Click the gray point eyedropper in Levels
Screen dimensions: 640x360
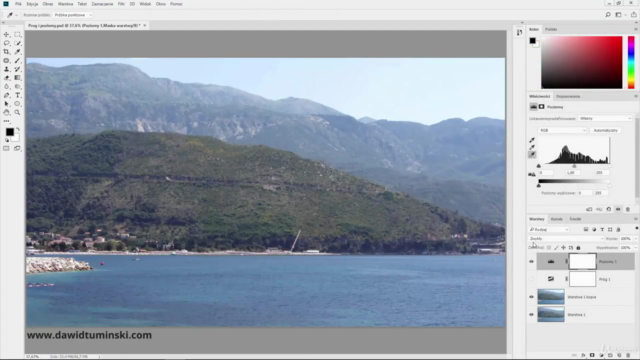532,147
